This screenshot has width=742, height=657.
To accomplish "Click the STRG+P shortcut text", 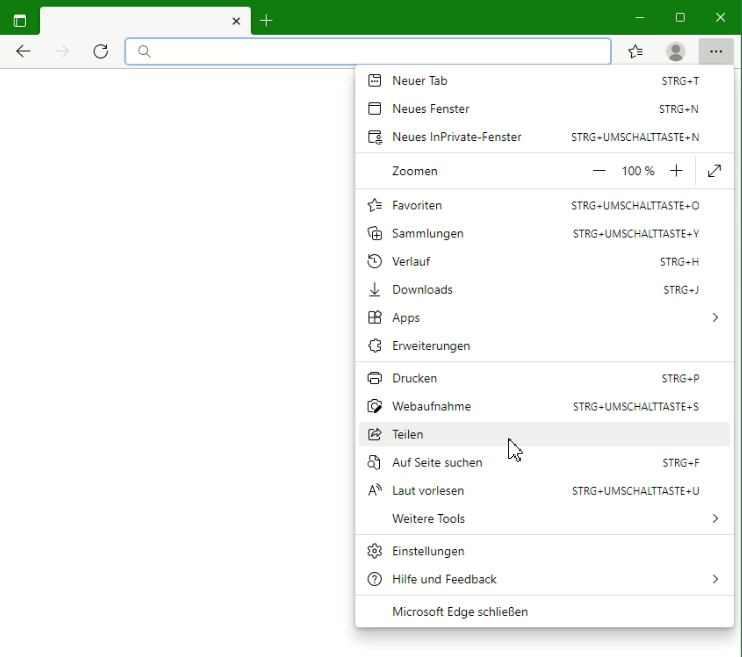I will click(680, 379).
